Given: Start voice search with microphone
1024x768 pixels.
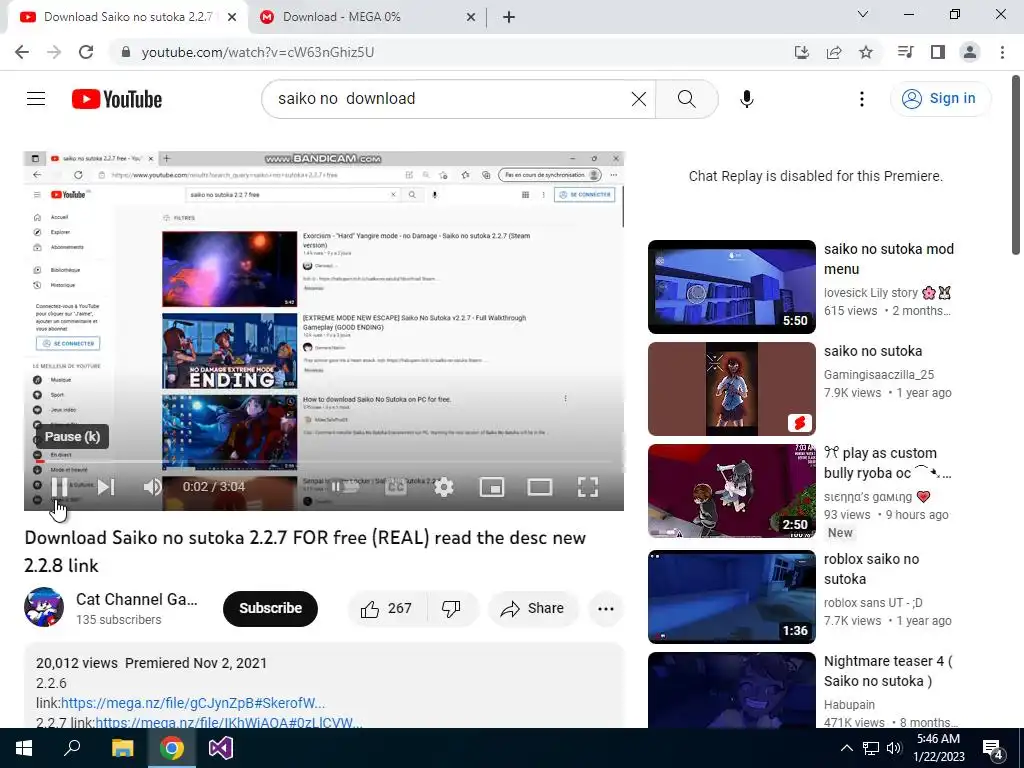Looking at the screenshot, I should [746, 99].
